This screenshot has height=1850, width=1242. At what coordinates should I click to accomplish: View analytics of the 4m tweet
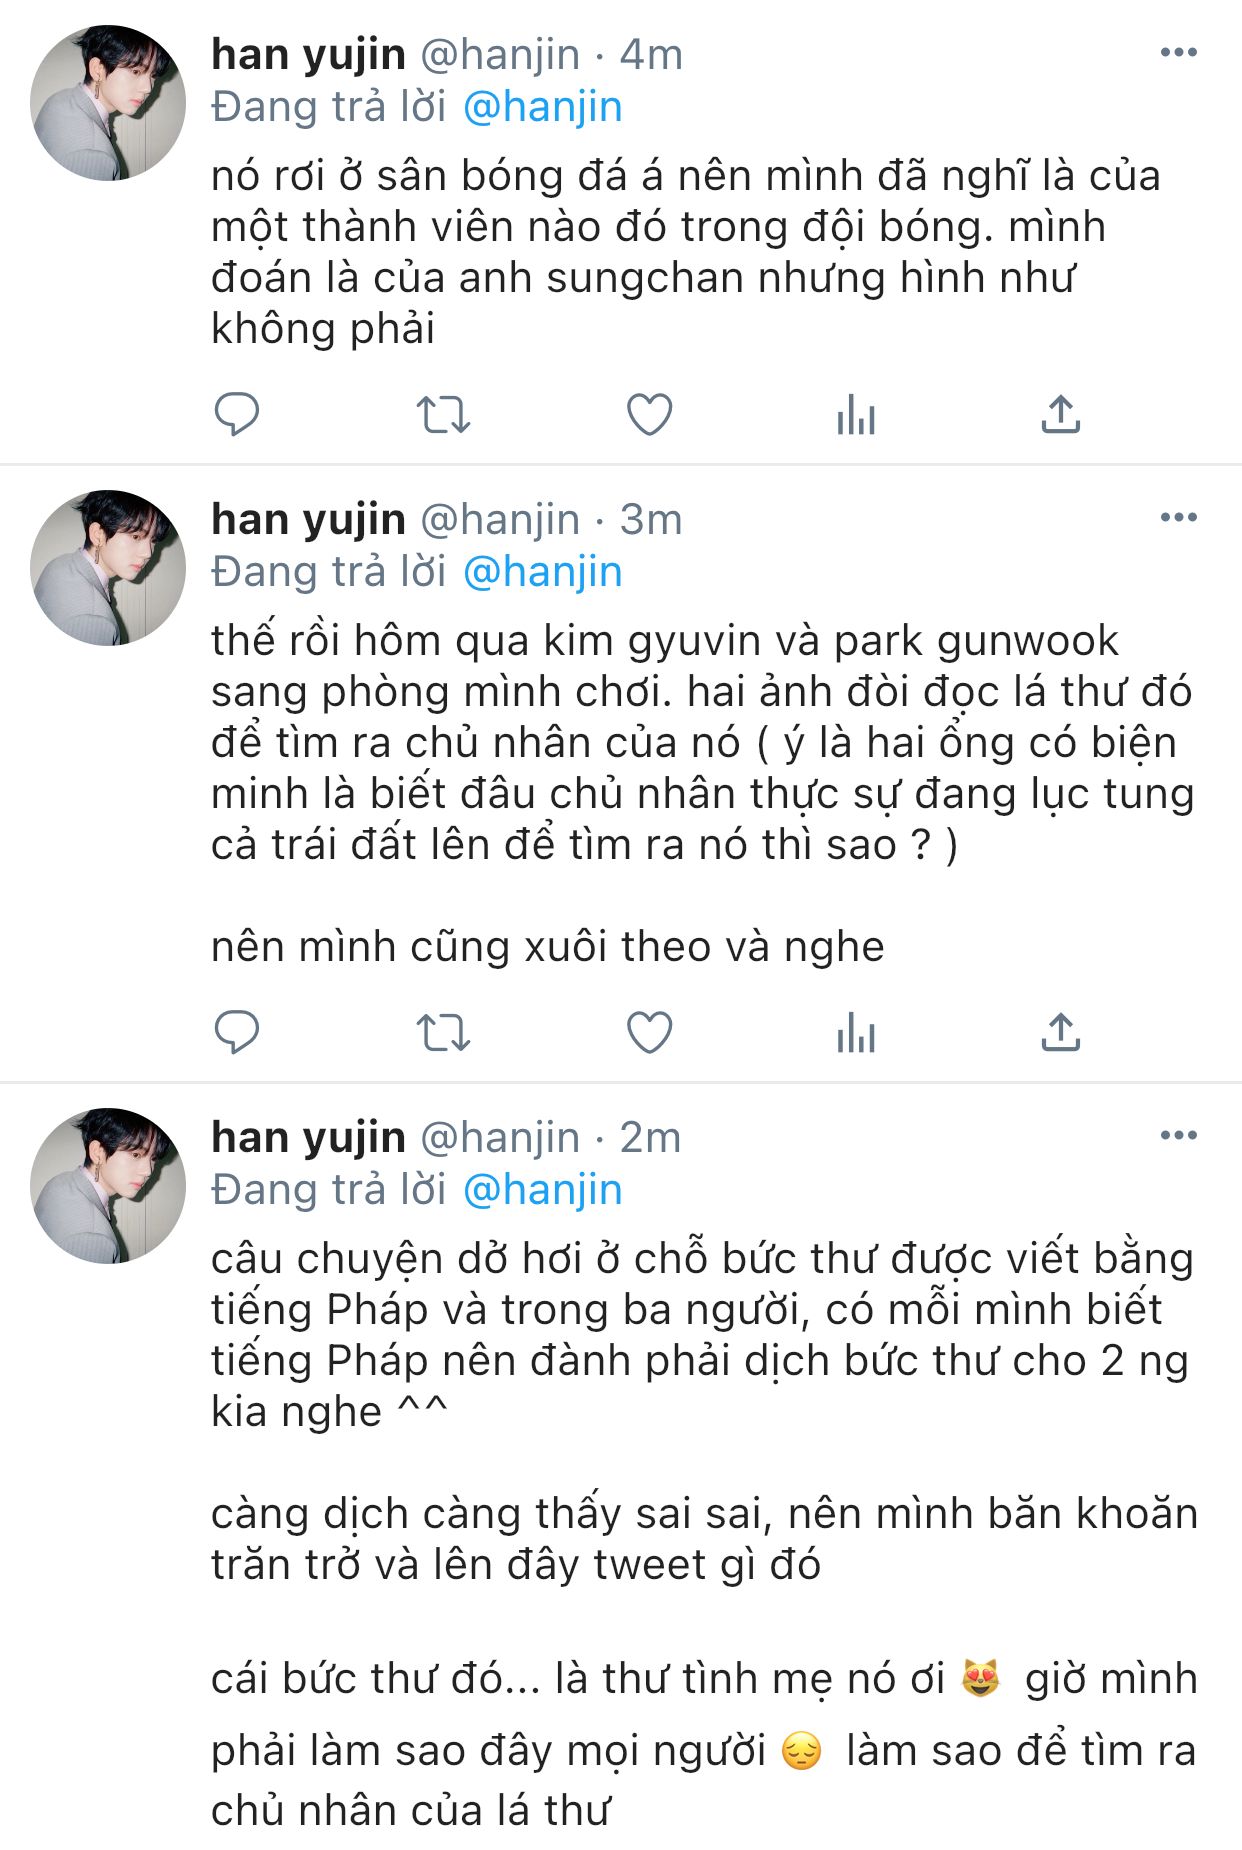click(x=856, y=414)
